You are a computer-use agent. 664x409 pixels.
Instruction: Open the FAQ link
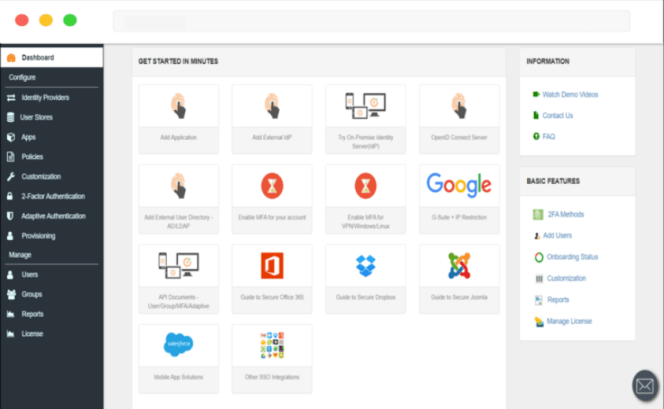[x=548, y=136]
